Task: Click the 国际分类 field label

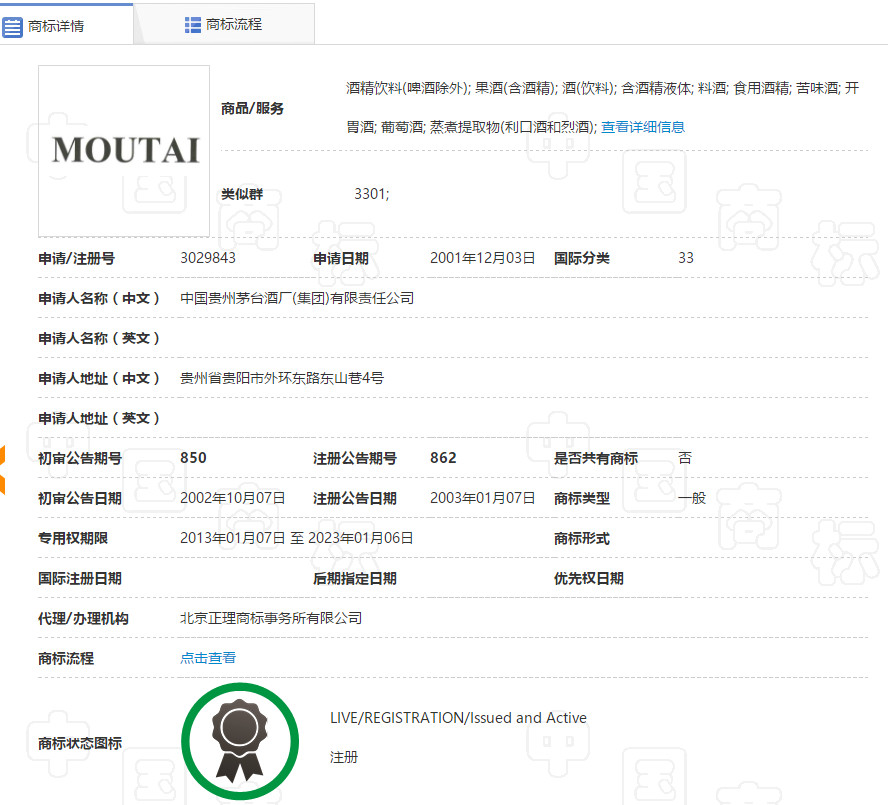Action: pos(582,258)
